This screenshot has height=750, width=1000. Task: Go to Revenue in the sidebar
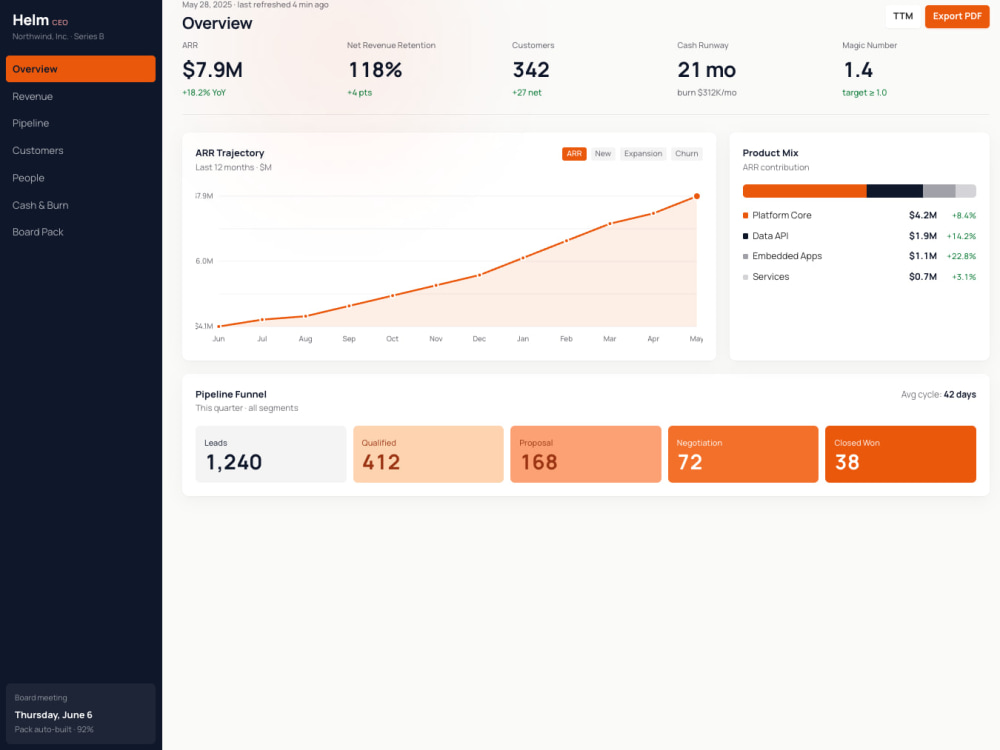click(80, 96)
